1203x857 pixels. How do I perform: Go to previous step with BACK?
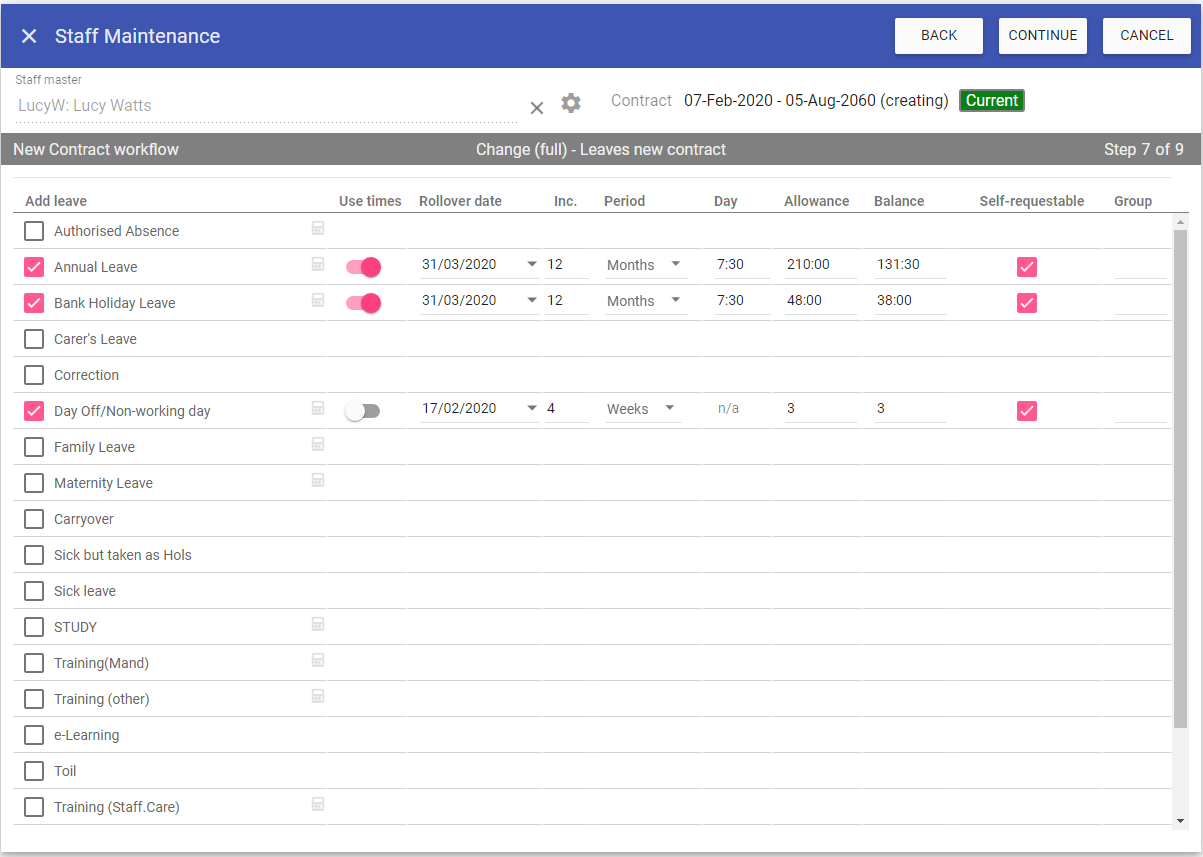coord(938,35)
